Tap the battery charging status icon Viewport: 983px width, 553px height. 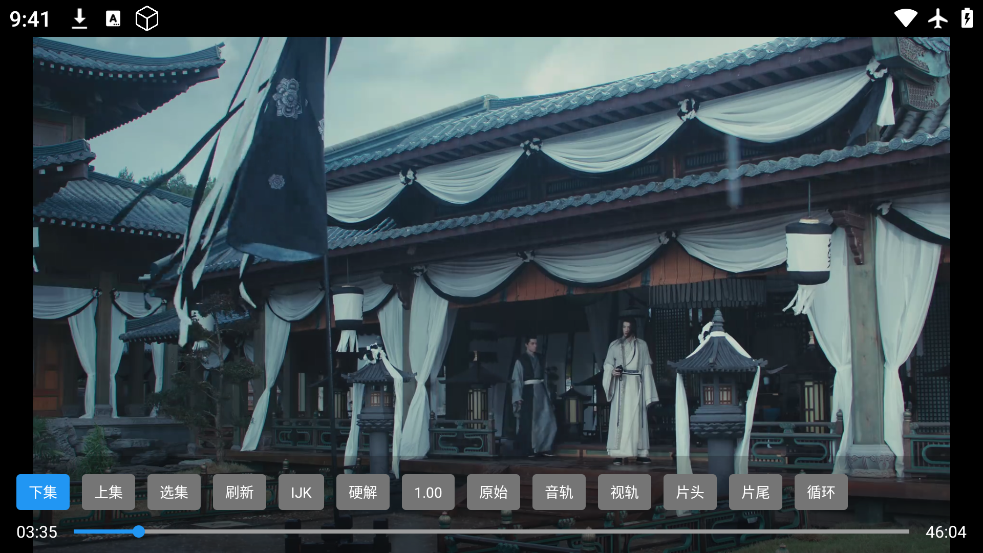pyautogui.click(x=967, y=18)
